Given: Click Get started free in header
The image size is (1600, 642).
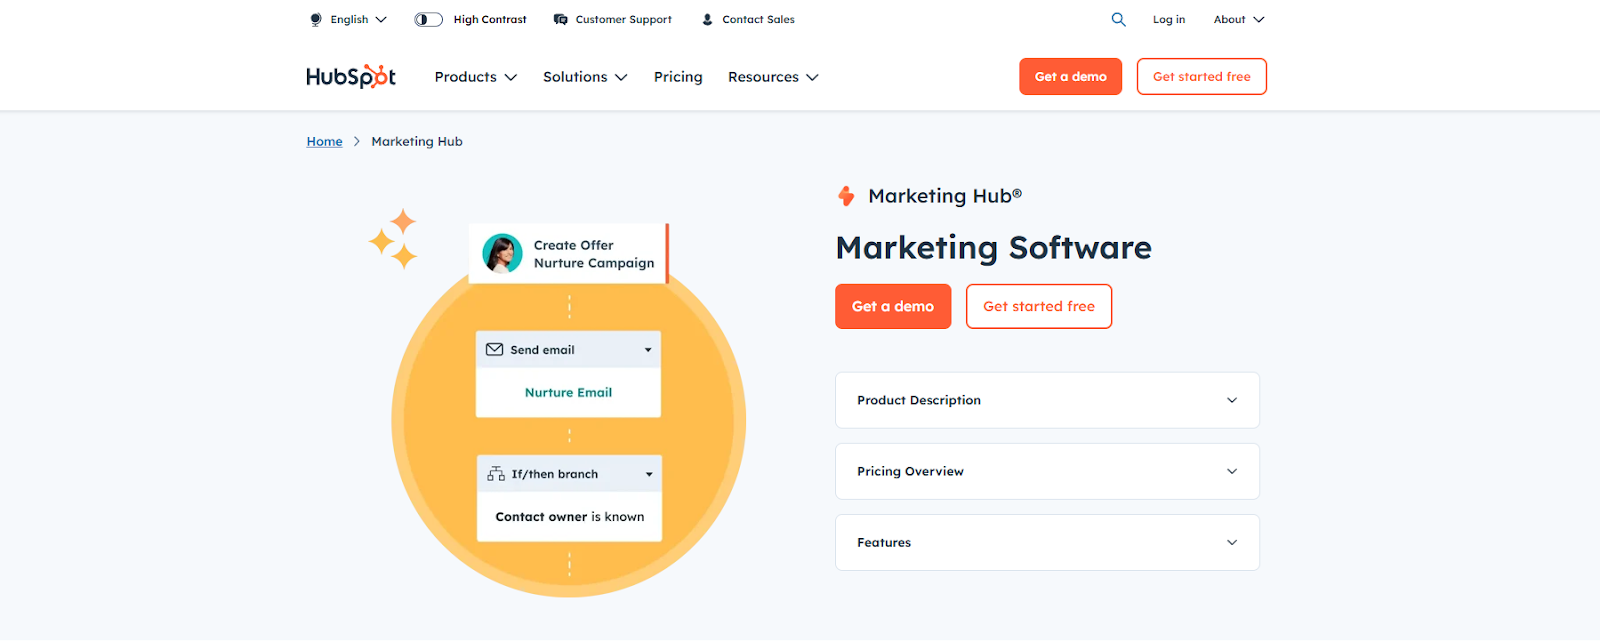Looking at the screenshot, I should (x=1201, y=76).
